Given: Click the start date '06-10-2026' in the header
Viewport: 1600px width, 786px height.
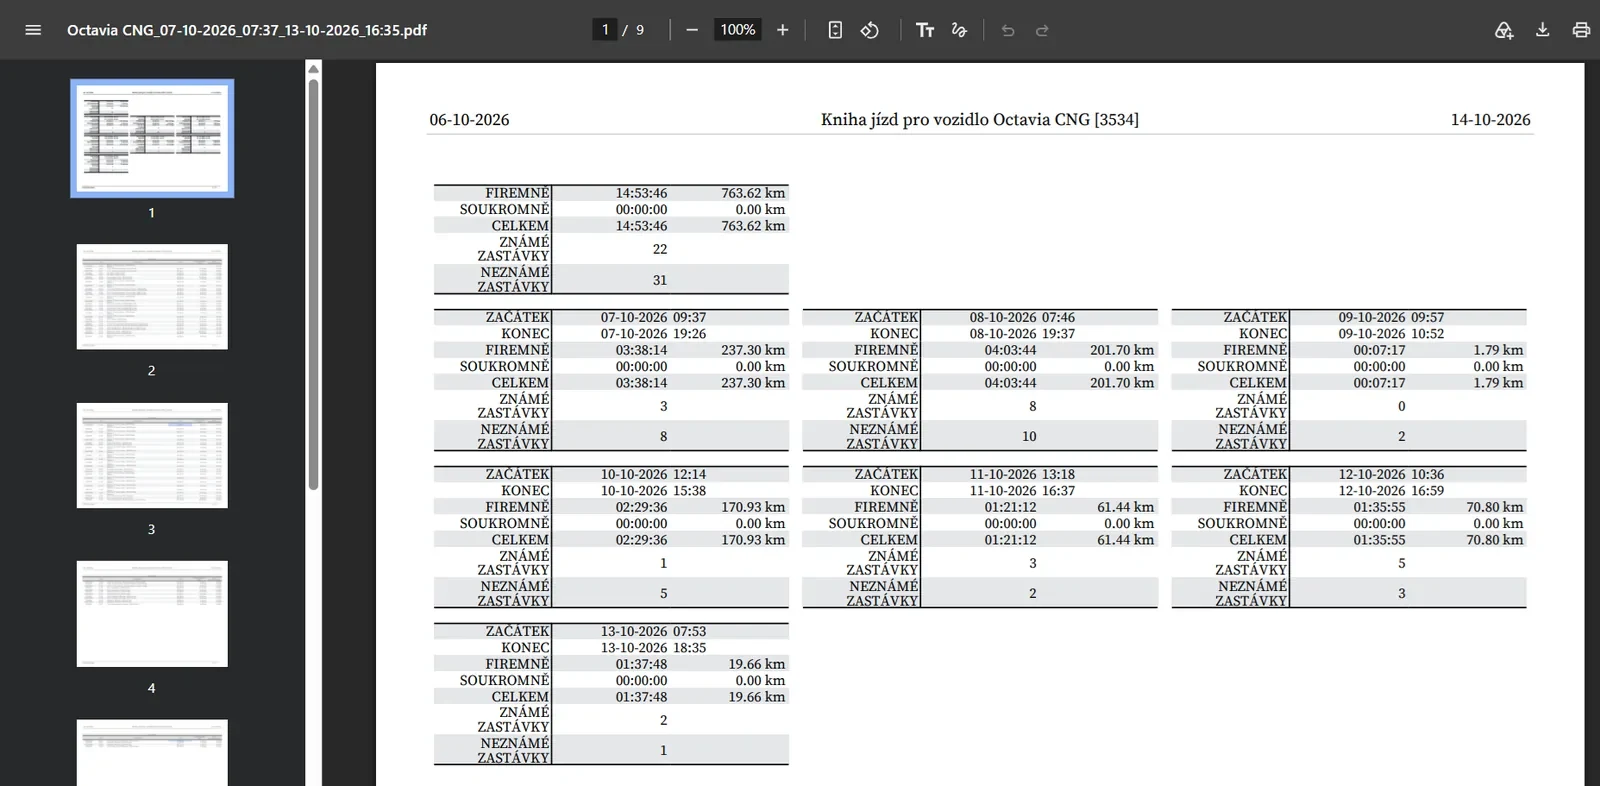Looking at the screenshot, I should (469, 120).
